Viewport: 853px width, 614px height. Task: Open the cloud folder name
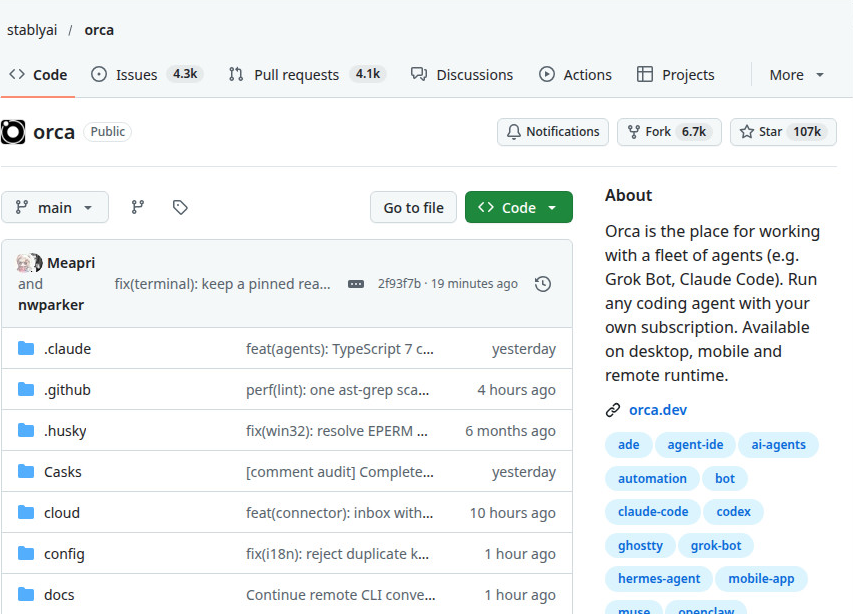[62, 513]
